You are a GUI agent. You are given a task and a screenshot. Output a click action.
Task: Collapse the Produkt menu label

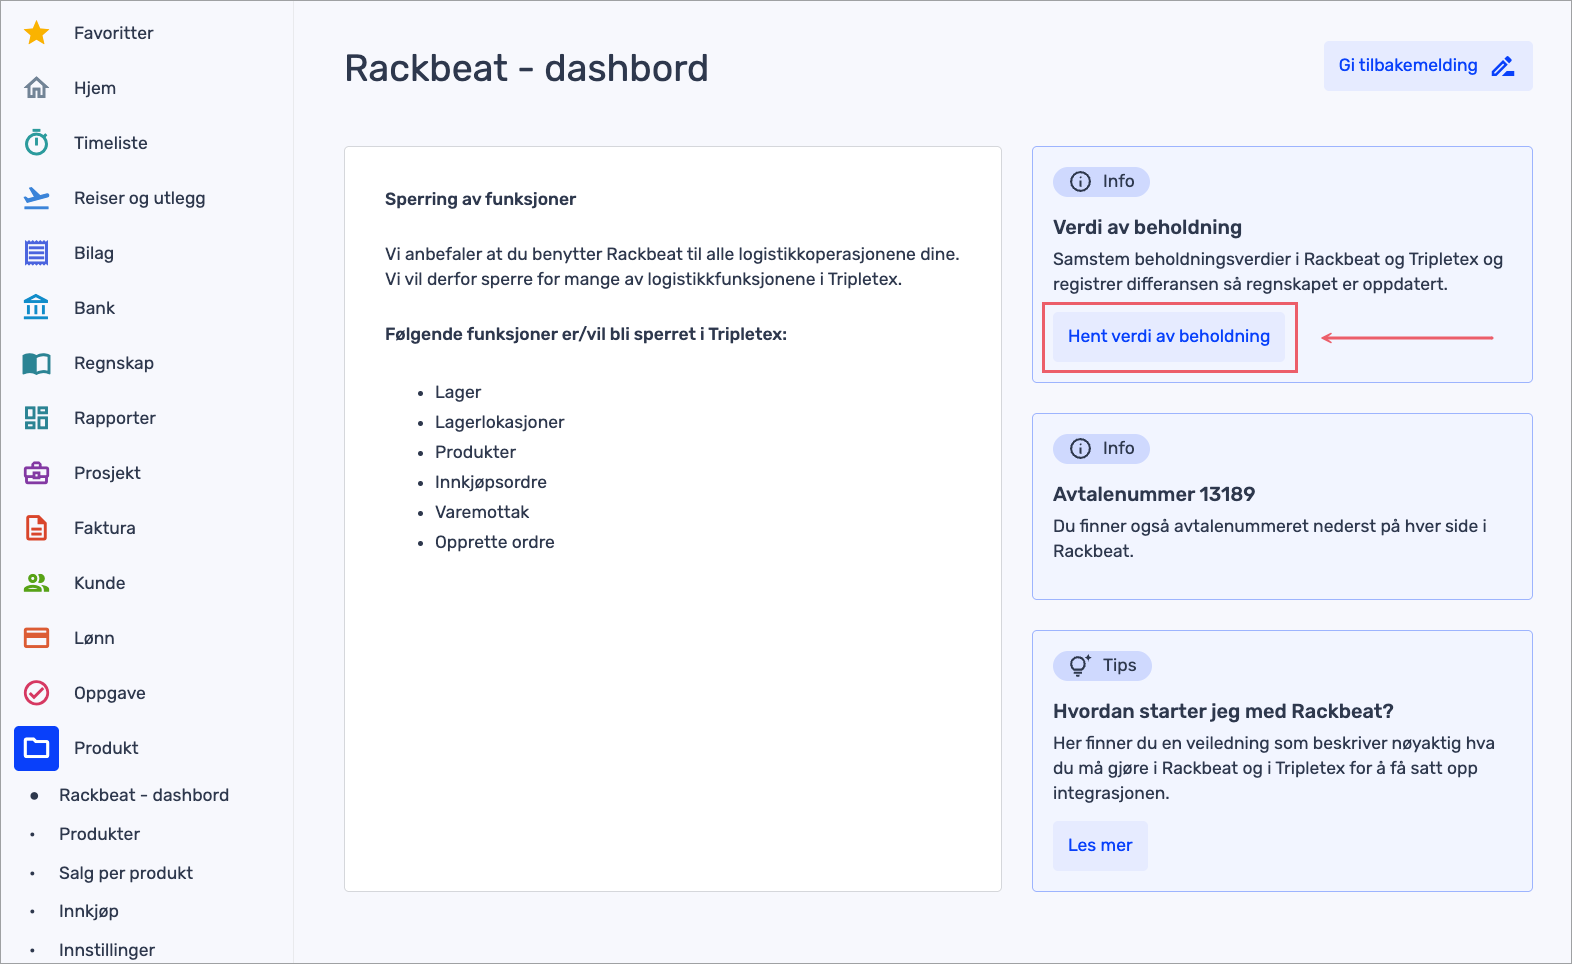107,748
